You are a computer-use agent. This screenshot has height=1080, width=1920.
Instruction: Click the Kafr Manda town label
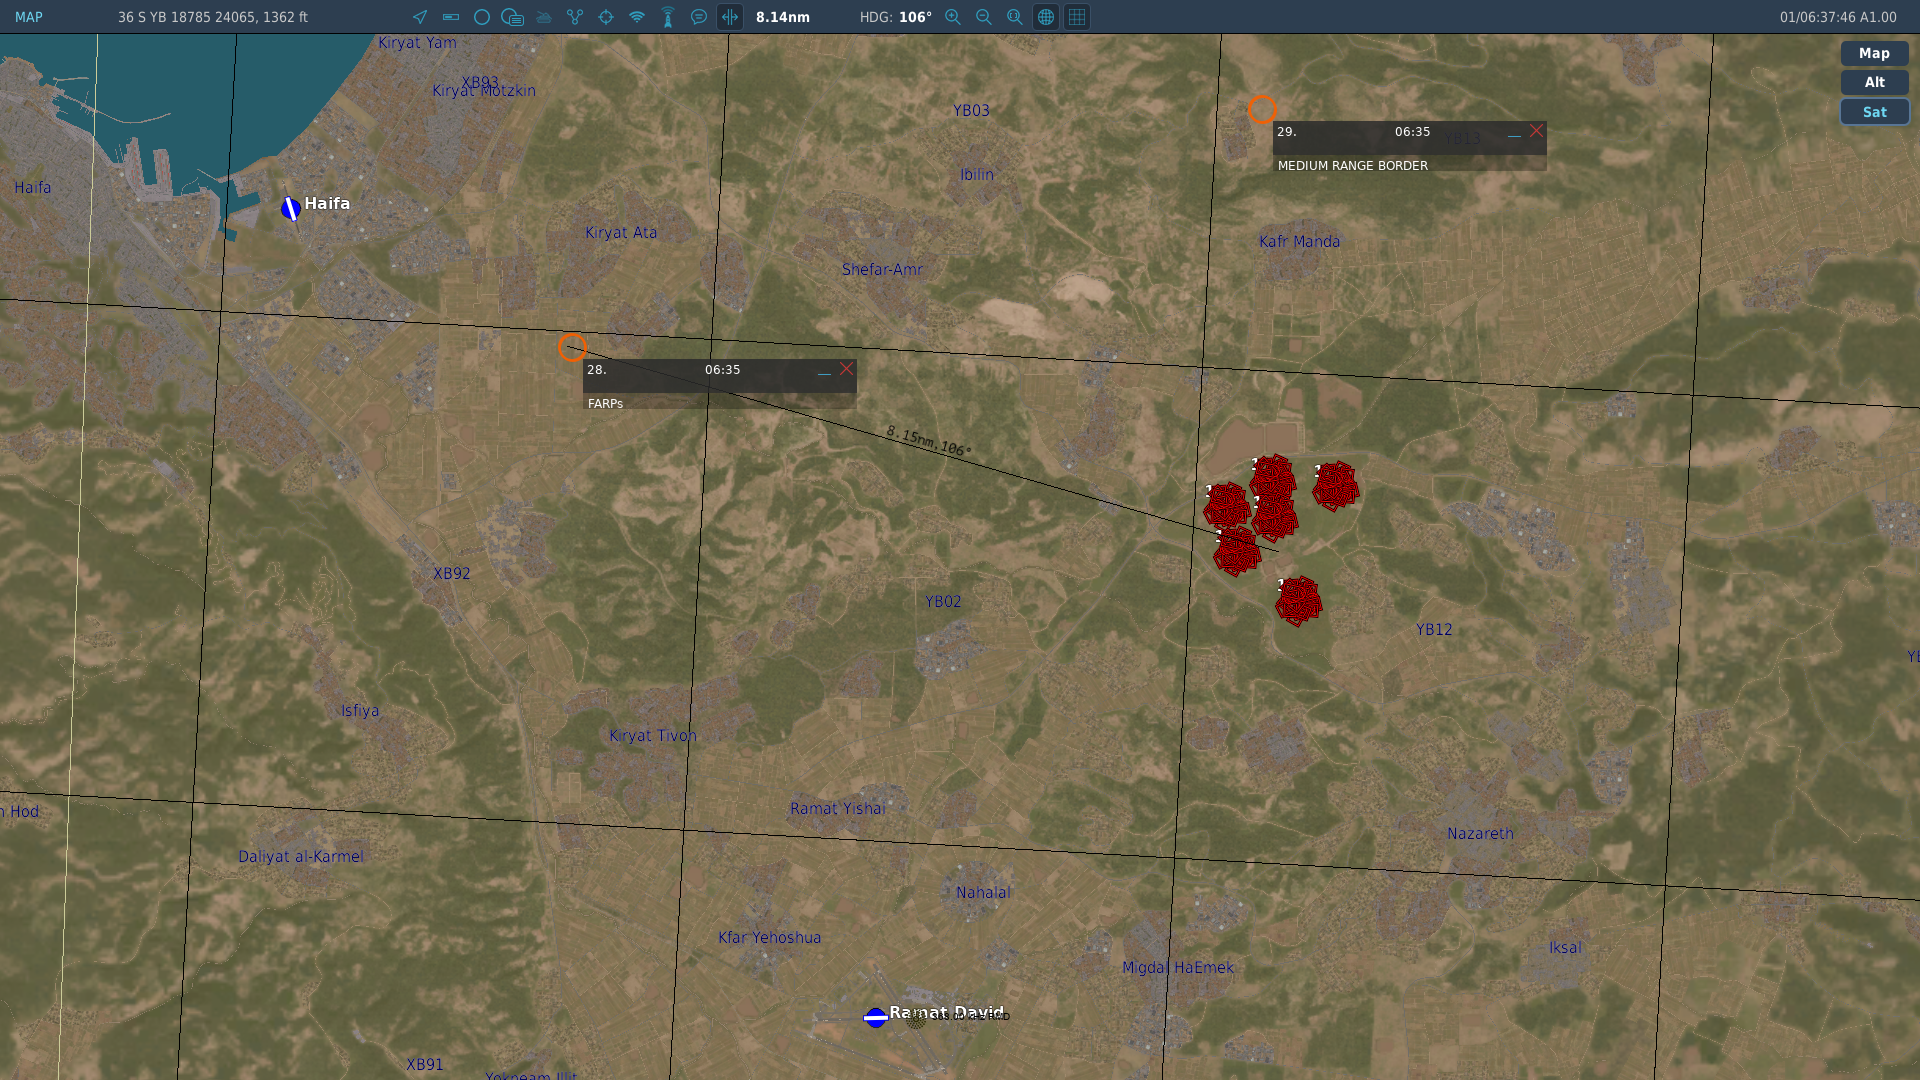1299,242
